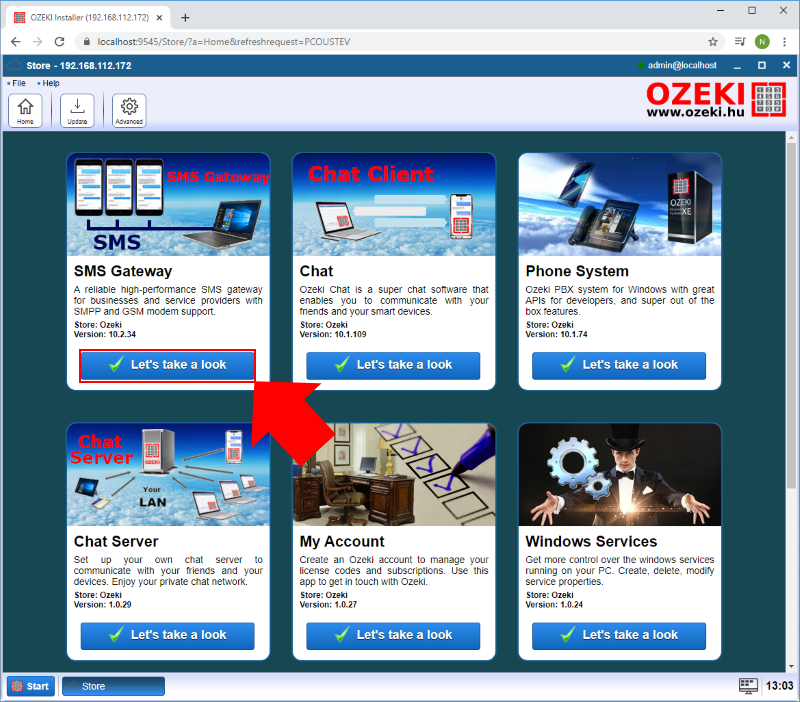Go to Home in Ozeki toolbar

pyautogui.click(x=25, y=110)
